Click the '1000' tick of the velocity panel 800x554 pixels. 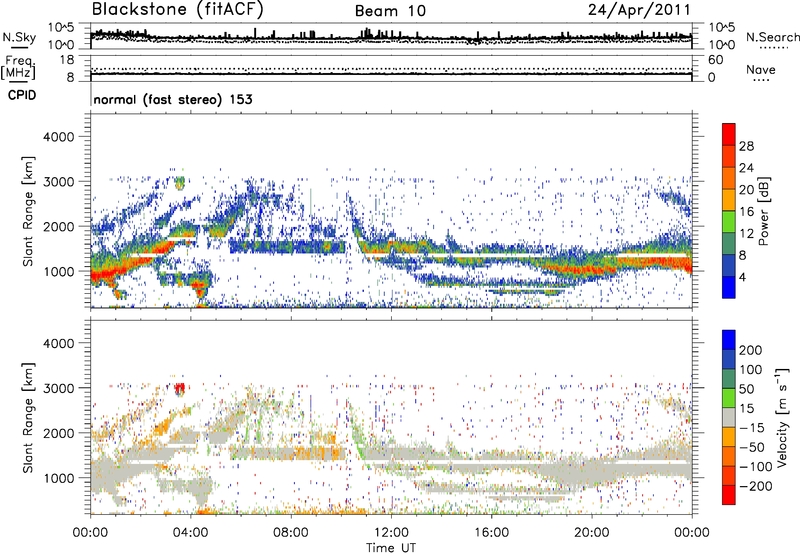[59, 478]
